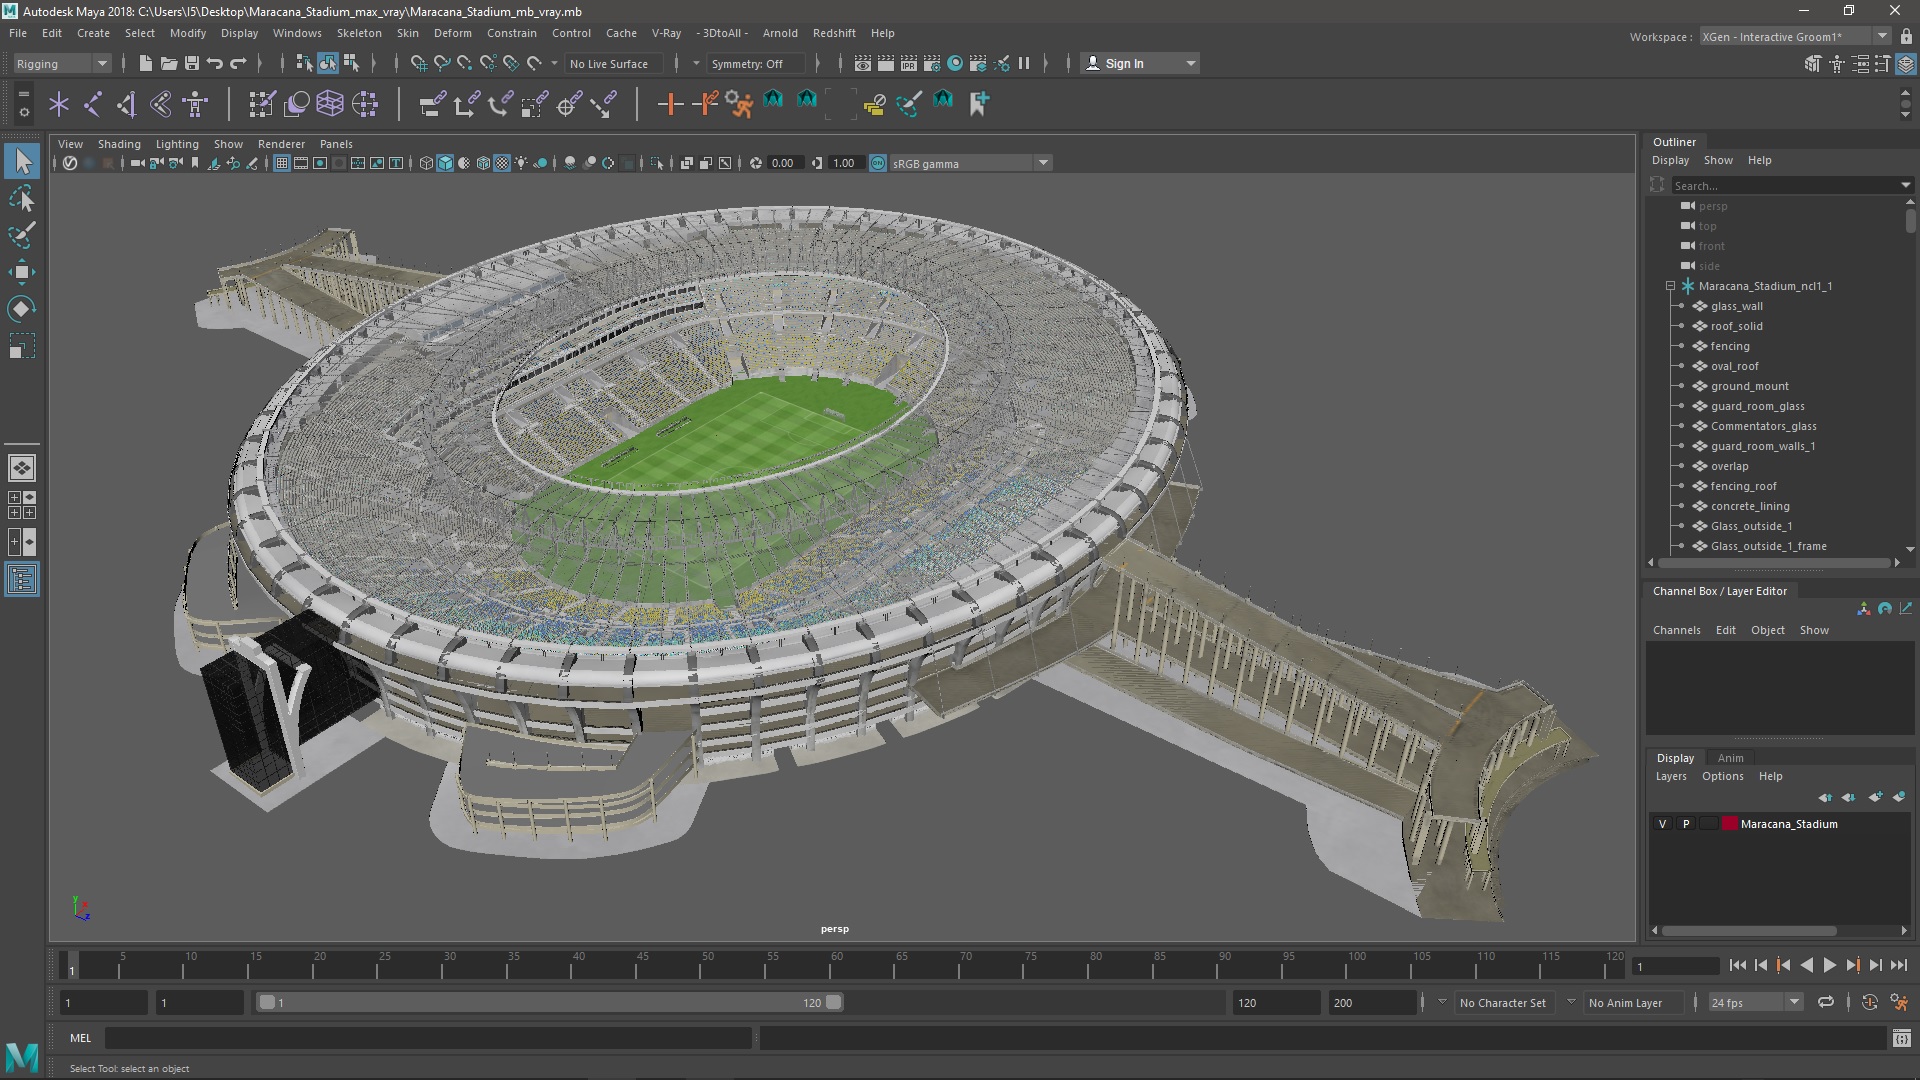1920x1080 pixels.
Task: Click the Scale tool in toolbox
Action: coord(22,346)
